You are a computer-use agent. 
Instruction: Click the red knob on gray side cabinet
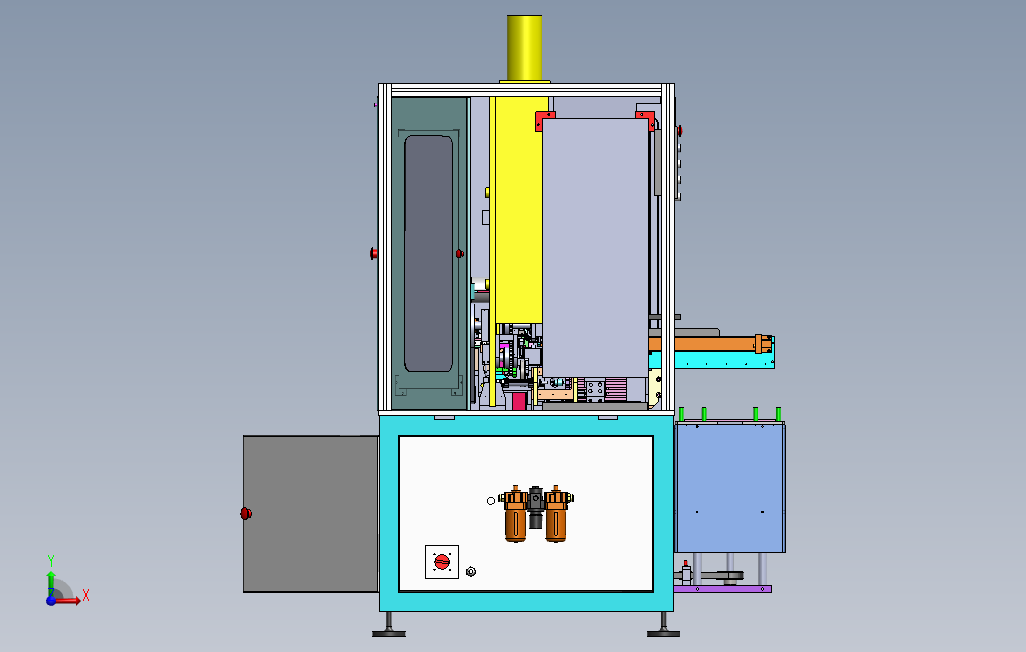[x=246, y=514]
